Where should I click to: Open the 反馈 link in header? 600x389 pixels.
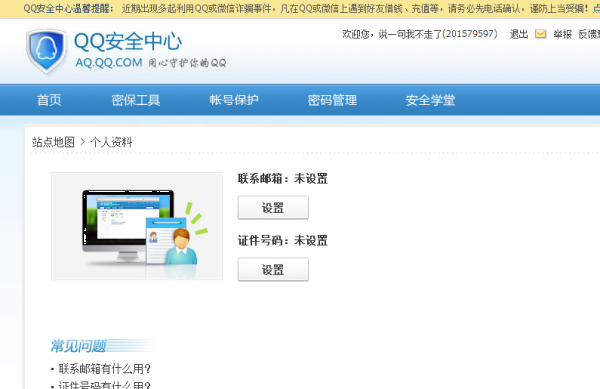(589, 34)
